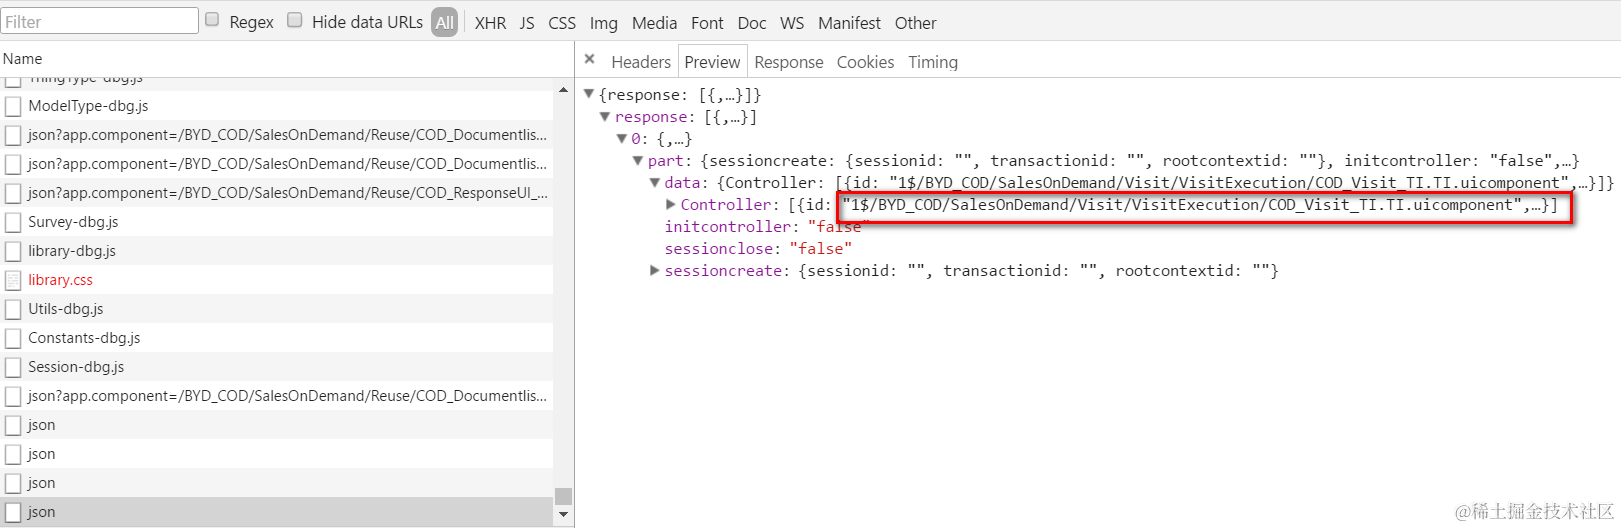The image size is (1621, 528).
Task: Toggle the Hide data URLs checkbox
Action: click(x=295, y=19)
